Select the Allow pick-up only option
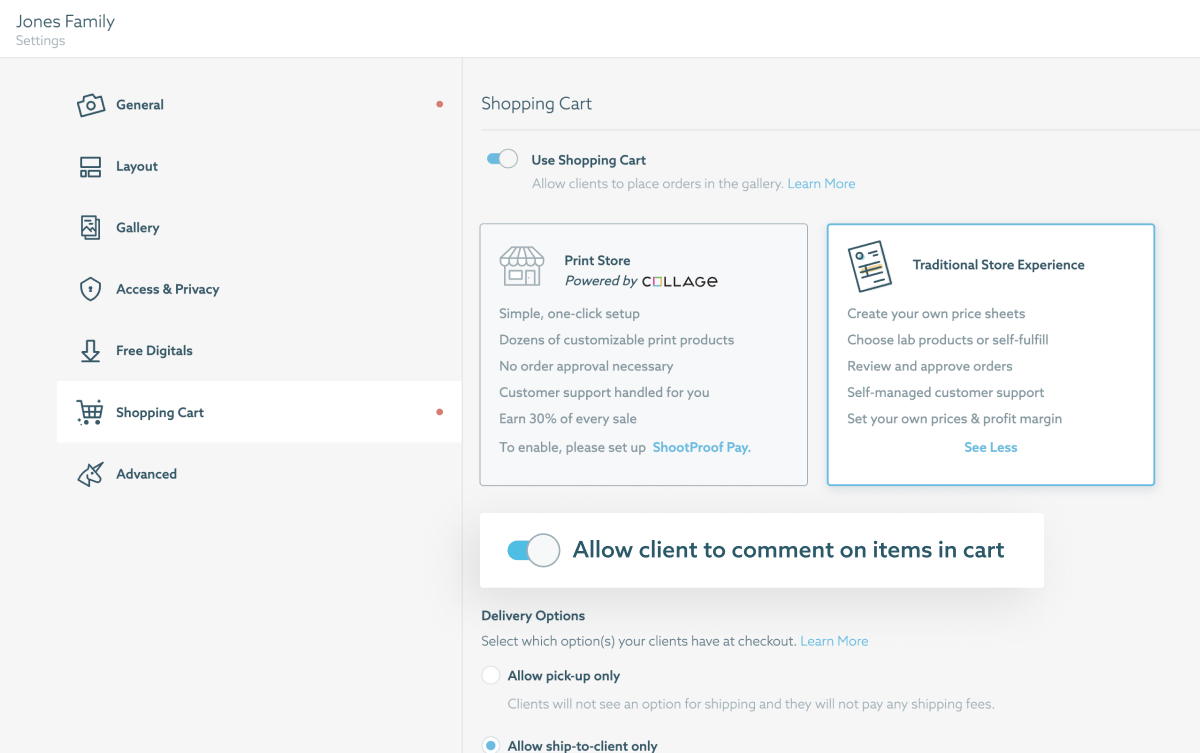 click(x=491, y=675)
